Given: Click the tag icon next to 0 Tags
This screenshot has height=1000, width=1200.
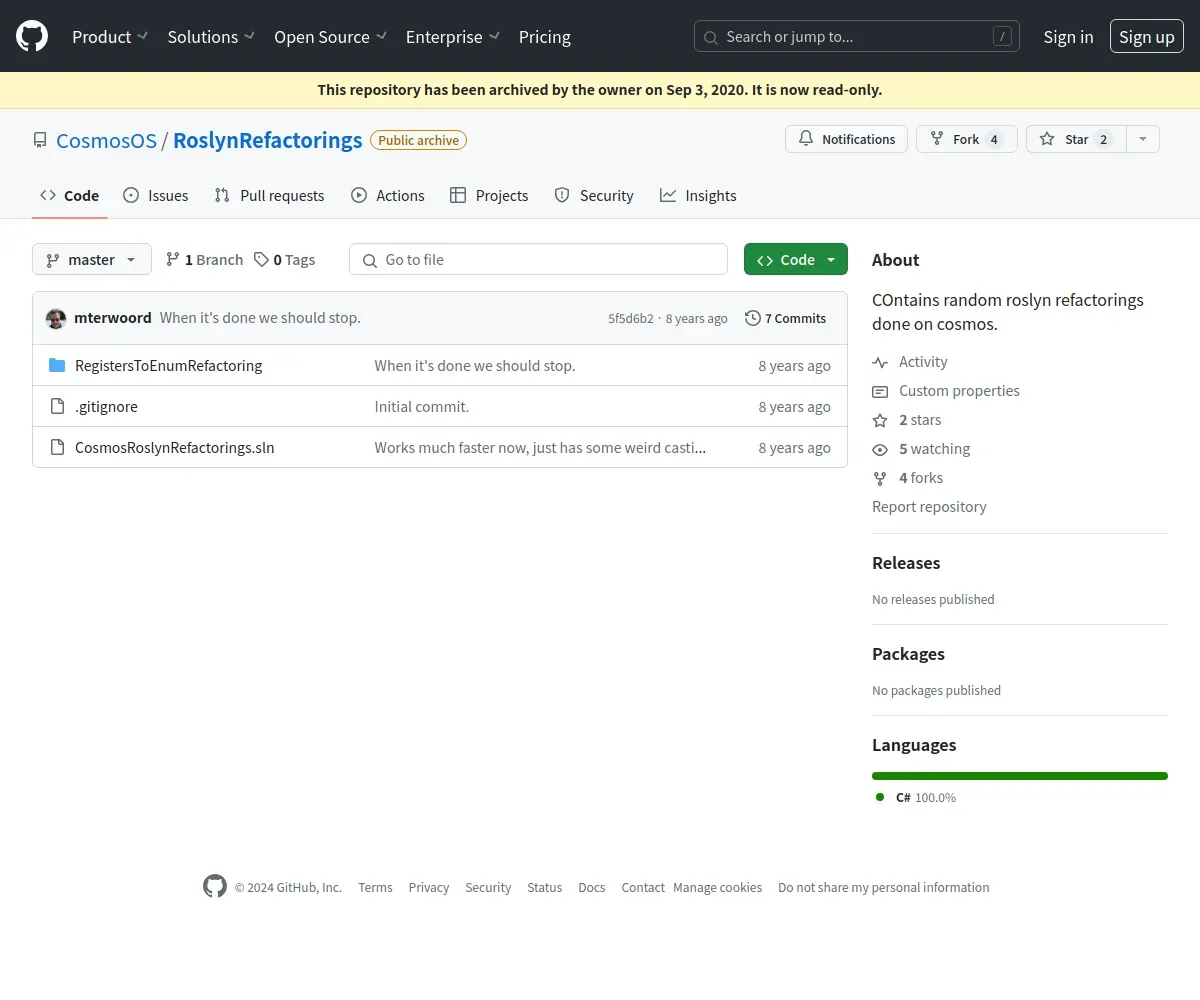Looking at the screenshot, I should click(261, 259).
